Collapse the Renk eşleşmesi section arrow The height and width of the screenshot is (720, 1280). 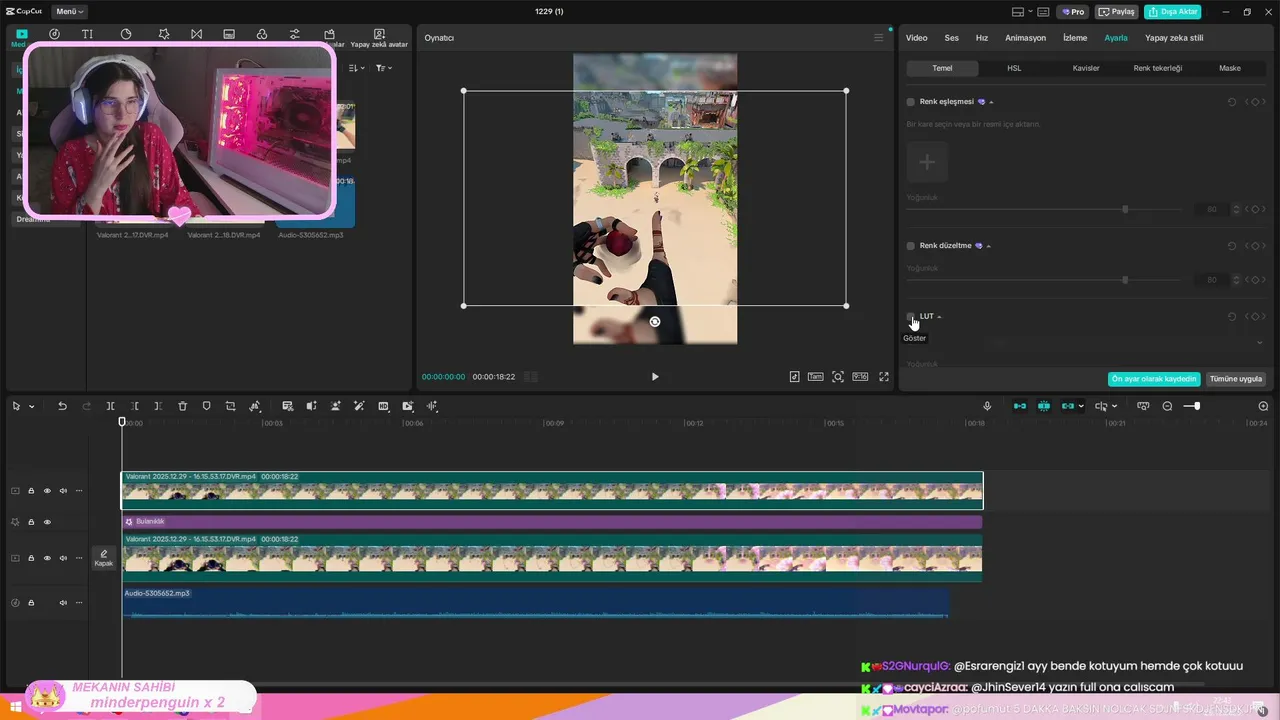[991, 102]
